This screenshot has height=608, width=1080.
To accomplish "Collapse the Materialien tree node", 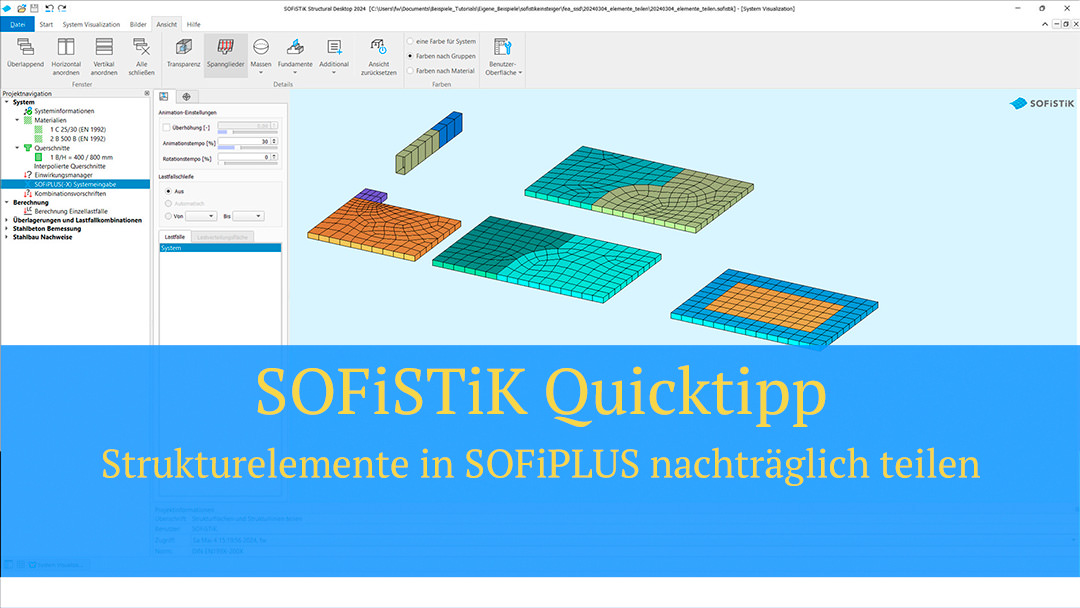I will coord(17,120).
